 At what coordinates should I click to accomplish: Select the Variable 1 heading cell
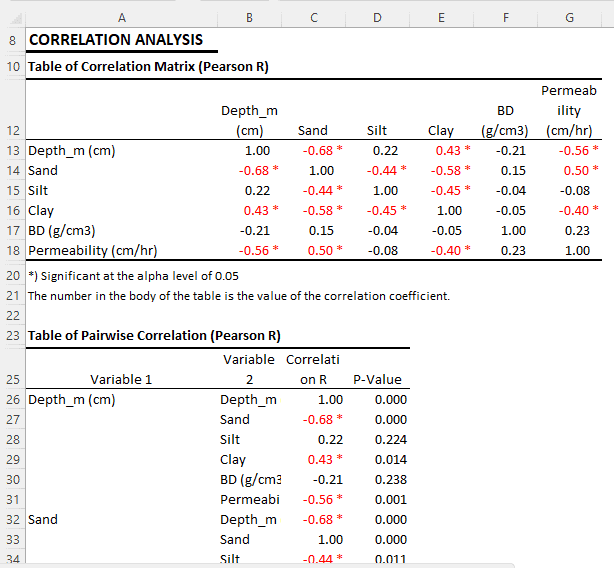pyautogui.click(x=121, y=380)
